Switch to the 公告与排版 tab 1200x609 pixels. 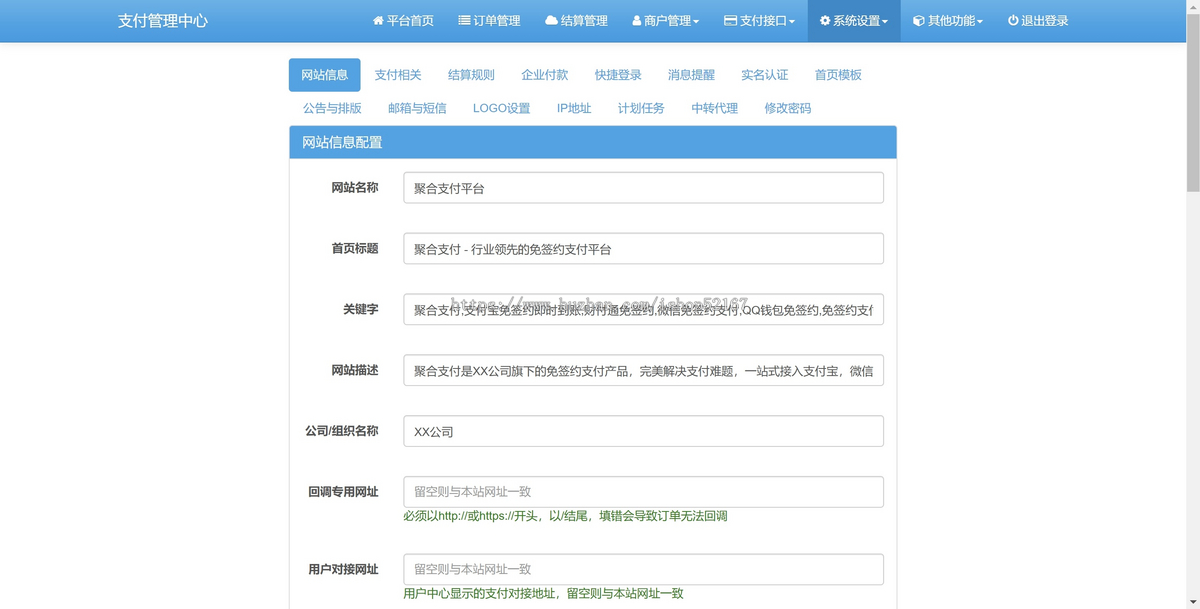tap(332, 108)
